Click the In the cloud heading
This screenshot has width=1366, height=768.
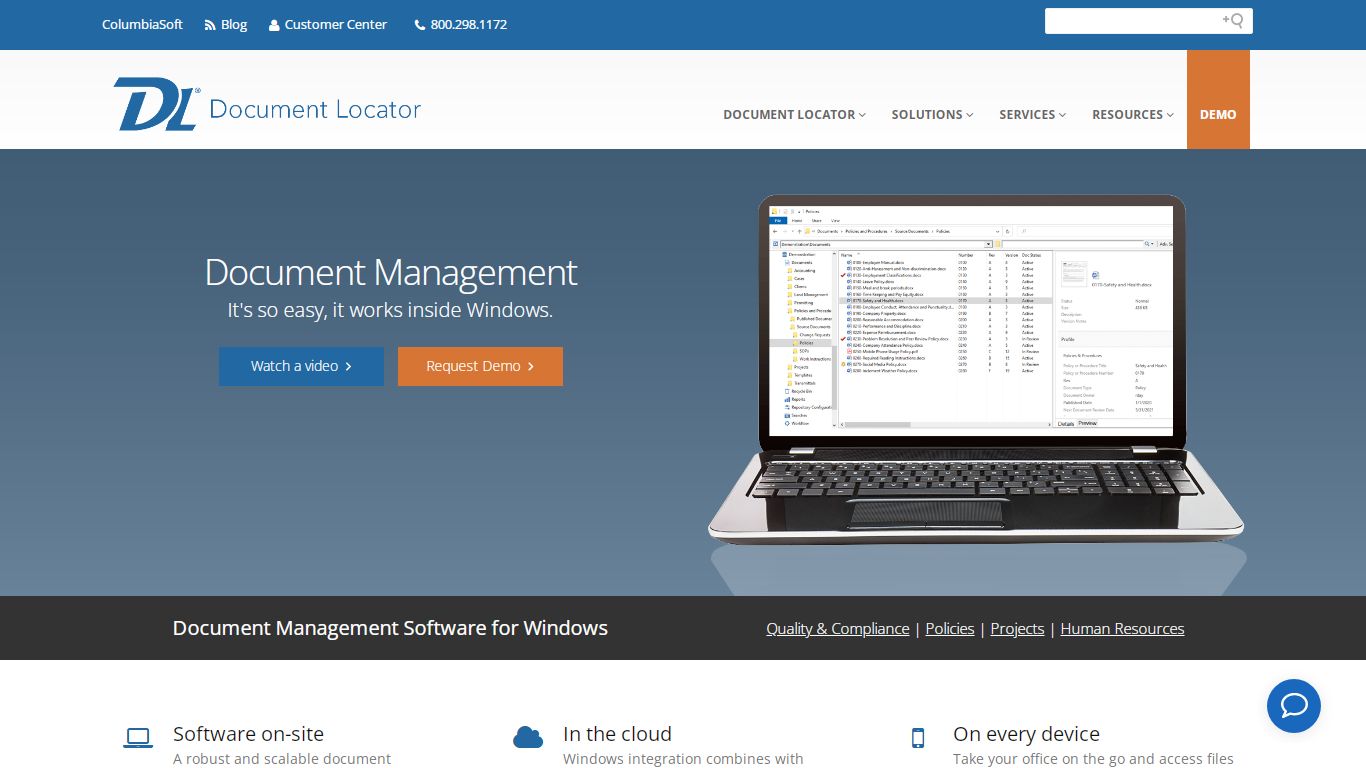[x=617, y=733]
